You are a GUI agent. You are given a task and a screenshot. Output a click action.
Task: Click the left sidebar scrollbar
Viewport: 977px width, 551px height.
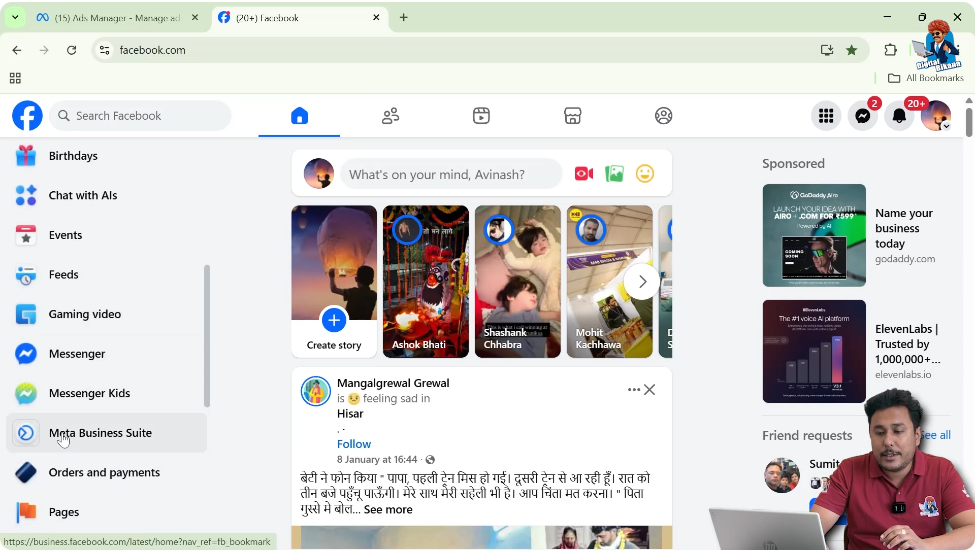pos(207,336)
